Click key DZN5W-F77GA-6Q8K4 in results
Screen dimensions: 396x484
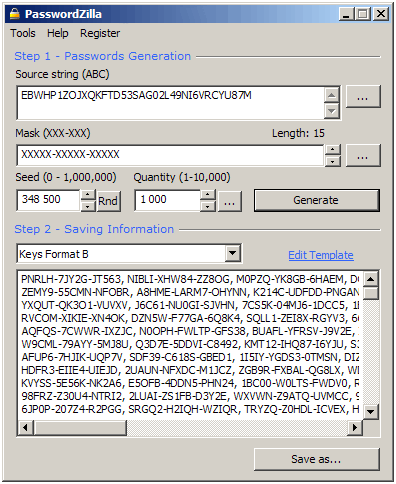[185, 318]
